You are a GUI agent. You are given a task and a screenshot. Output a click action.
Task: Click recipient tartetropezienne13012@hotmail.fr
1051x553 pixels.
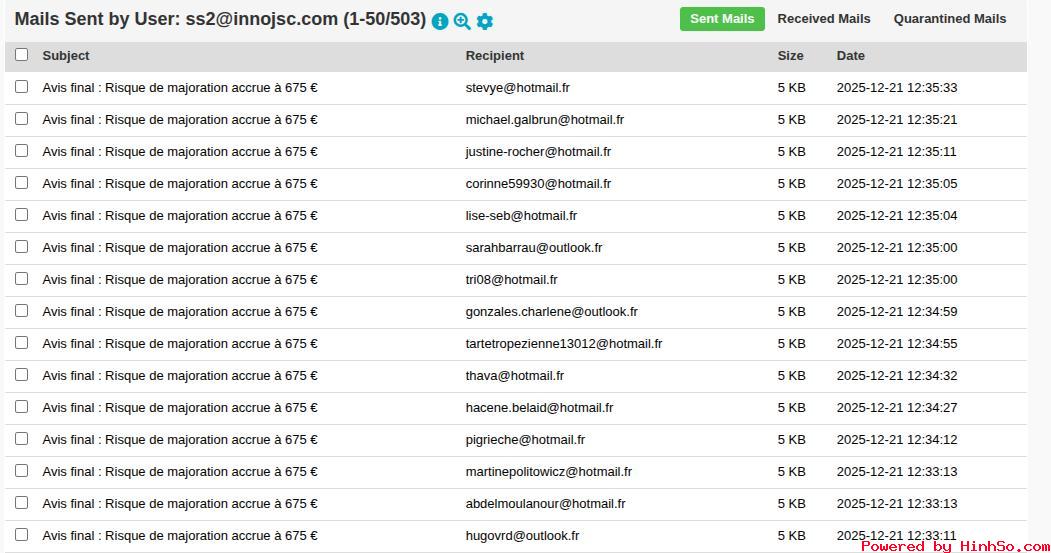[563, 344]
